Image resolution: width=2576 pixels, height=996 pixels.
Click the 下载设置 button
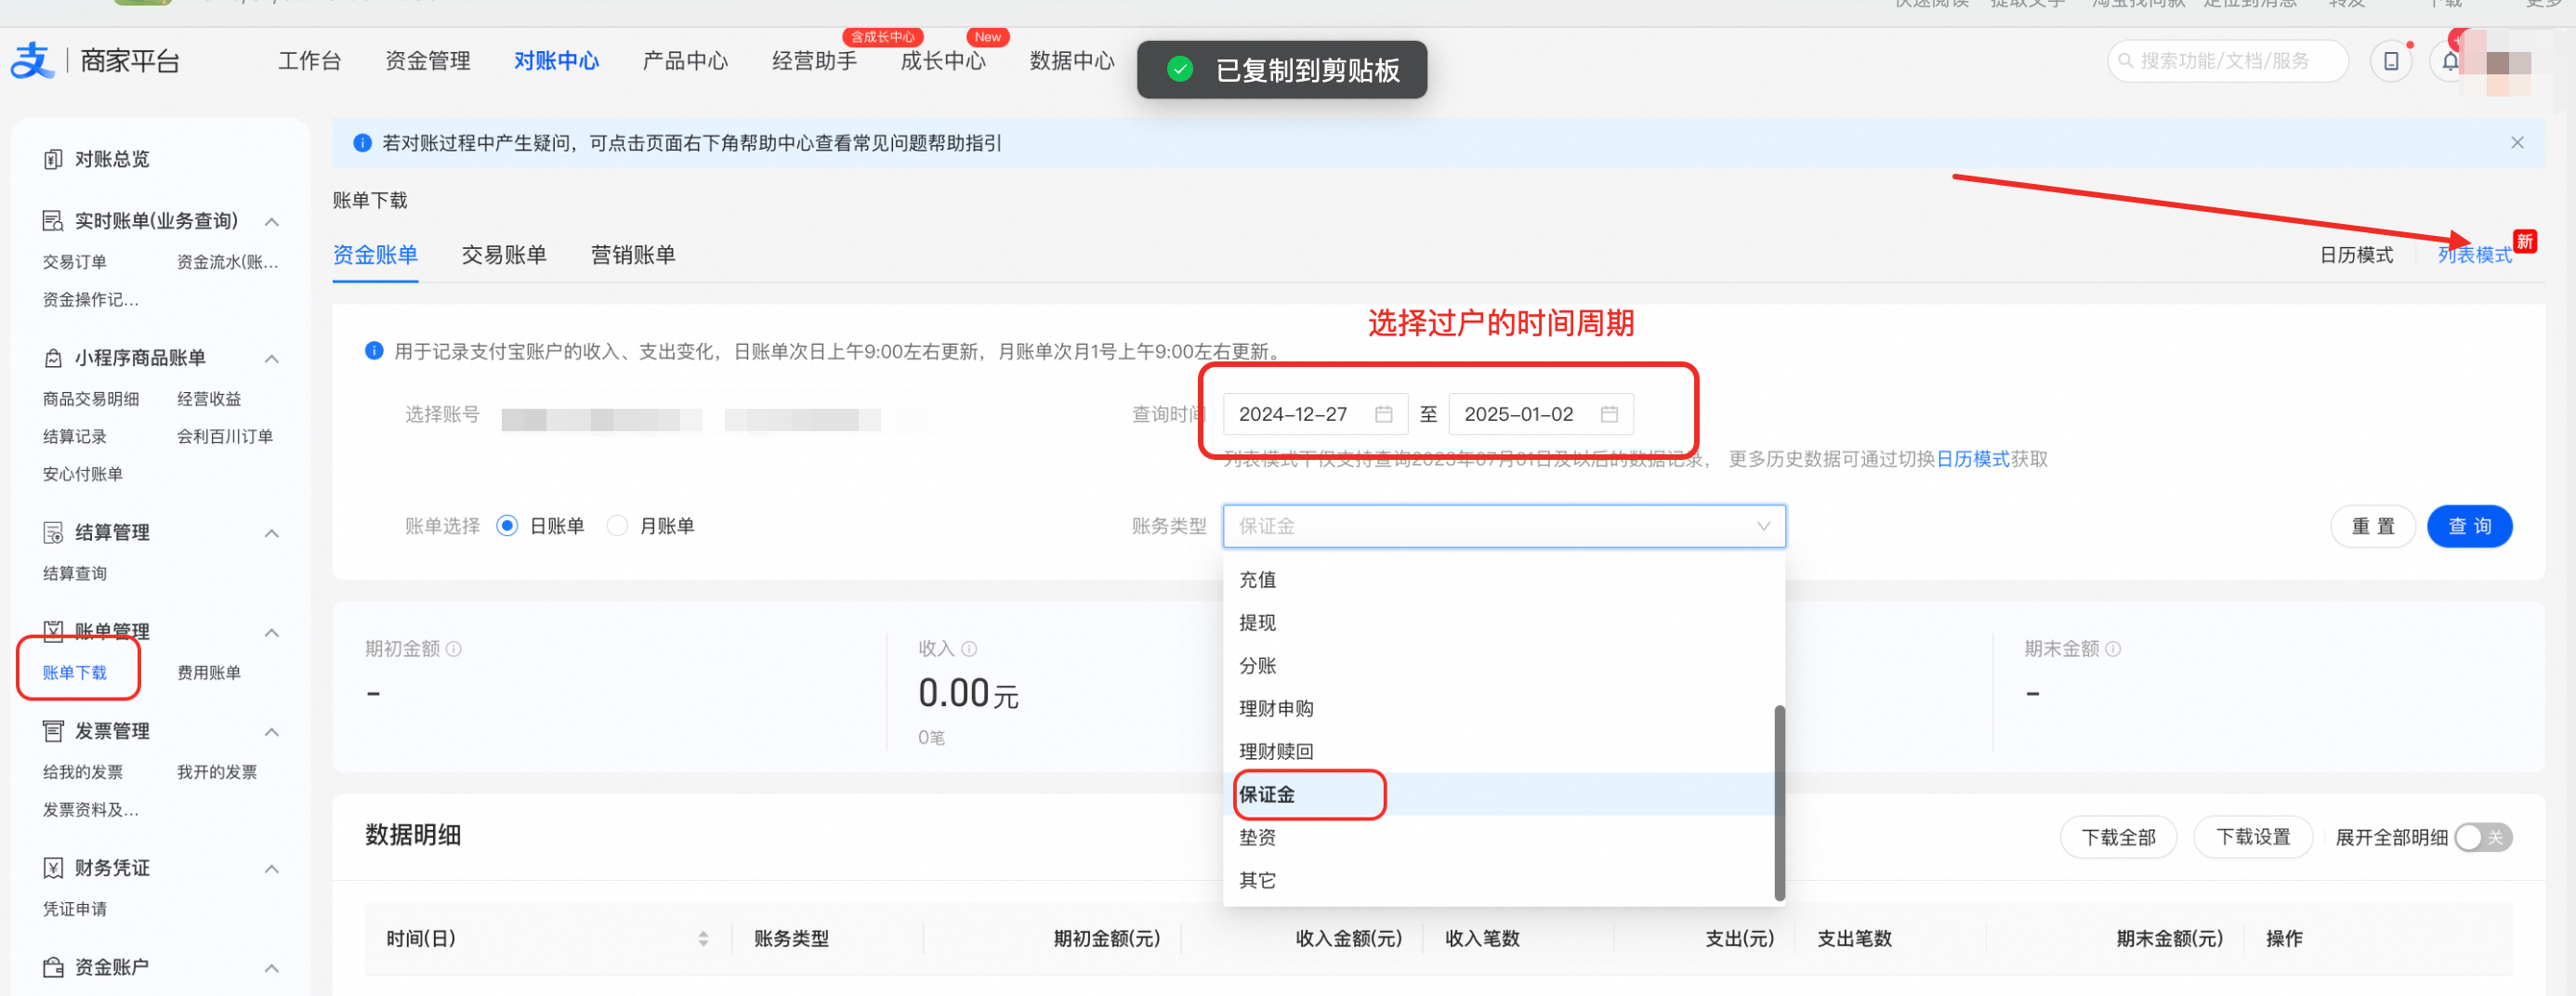click(2253, 837)
